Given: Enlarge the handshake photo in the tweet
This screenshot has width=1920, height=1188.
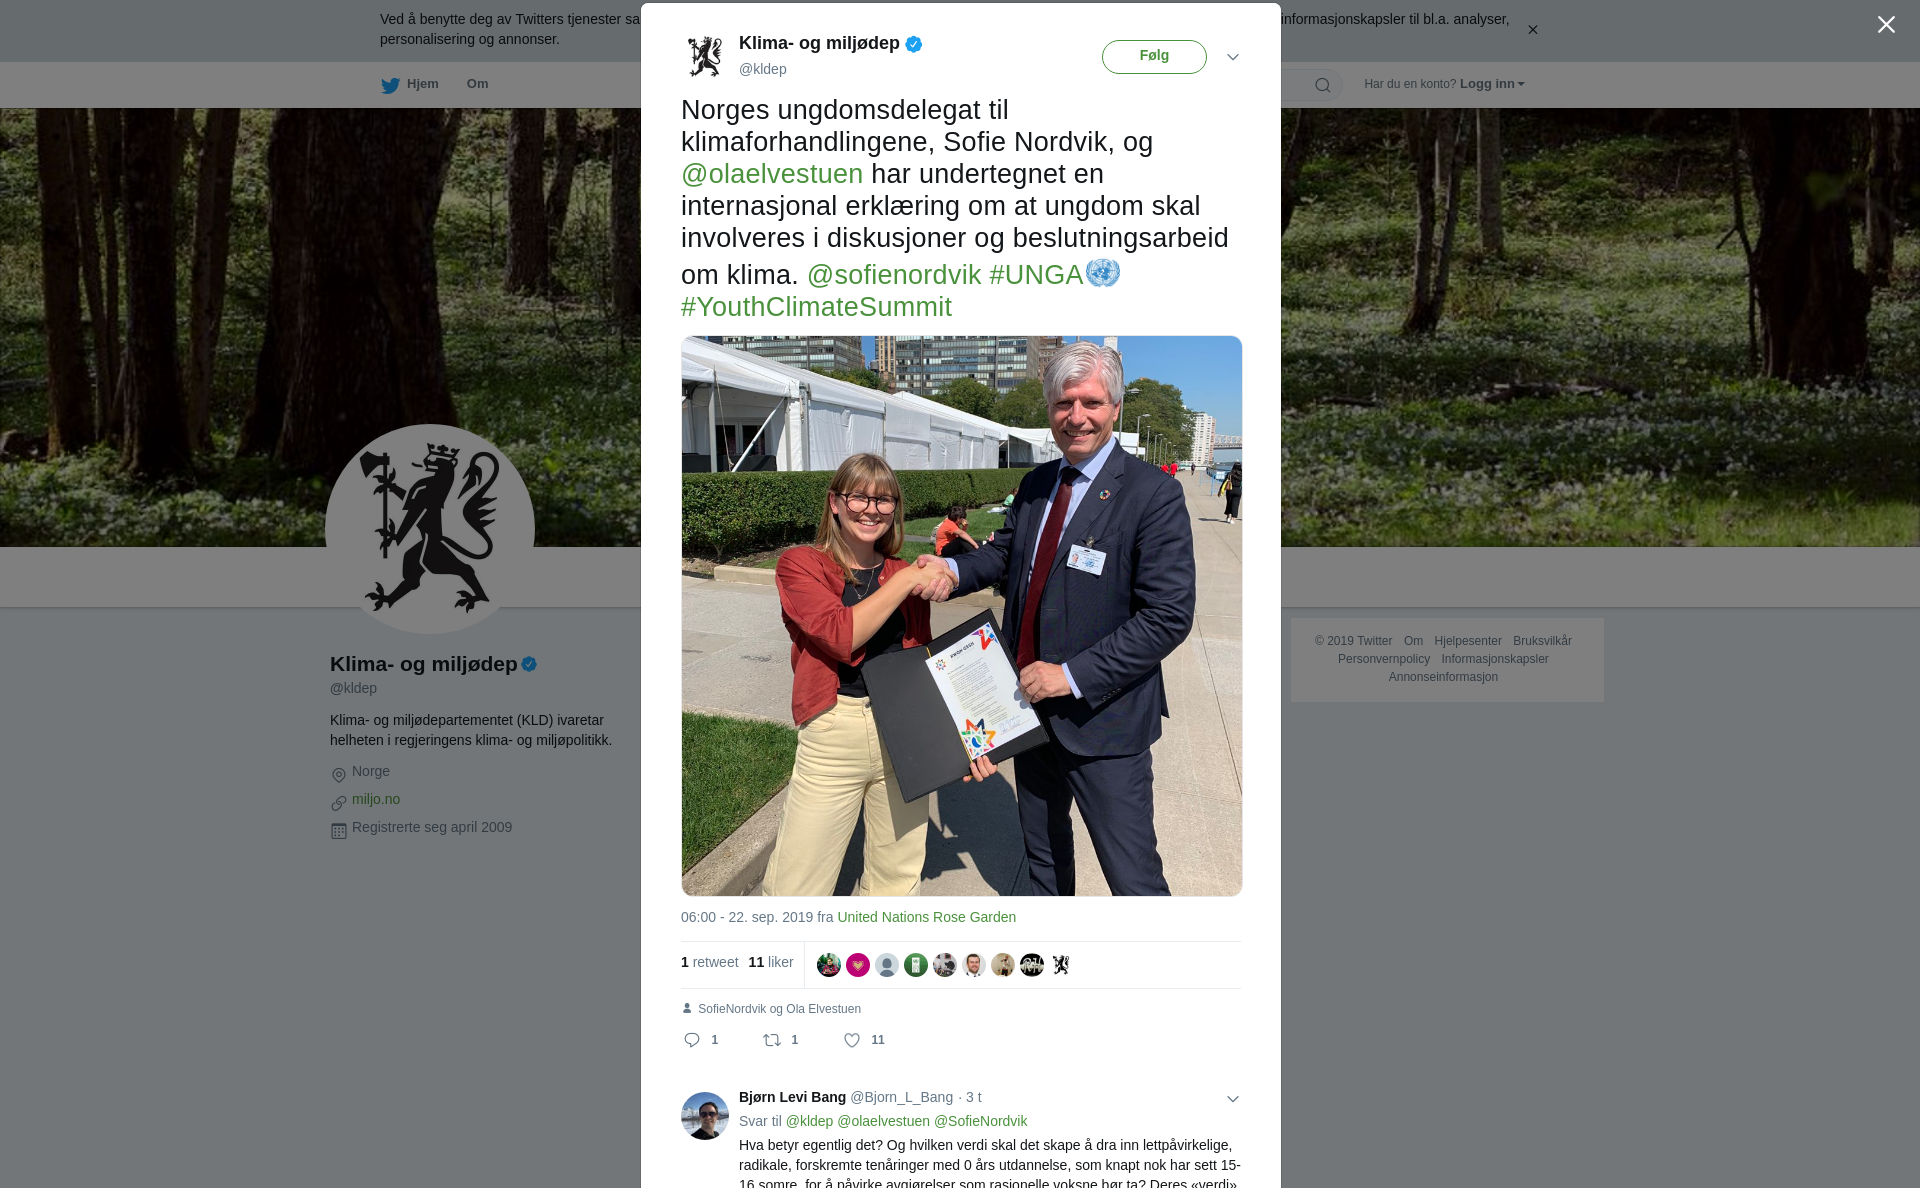Looking at the screenshot, I should pyautogui.click(x=962, y=616).
